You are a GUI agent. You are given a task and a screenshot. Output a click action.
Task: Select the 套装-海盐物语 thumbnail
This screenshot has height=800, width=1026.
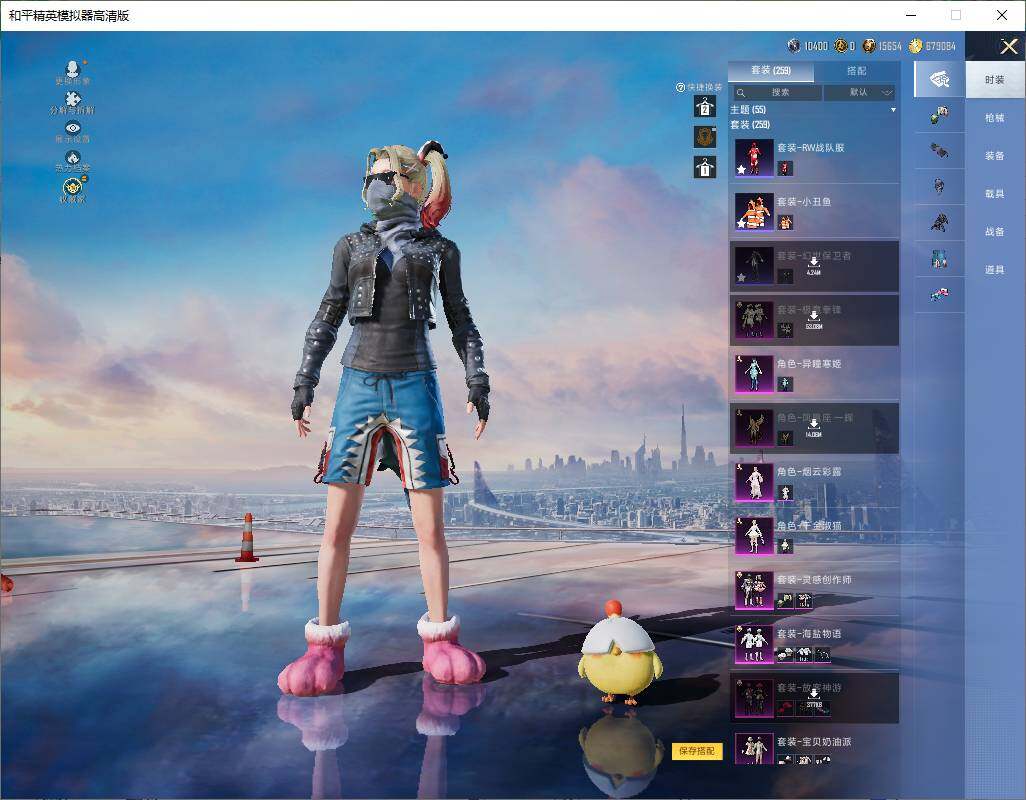[x=754, y=644]
